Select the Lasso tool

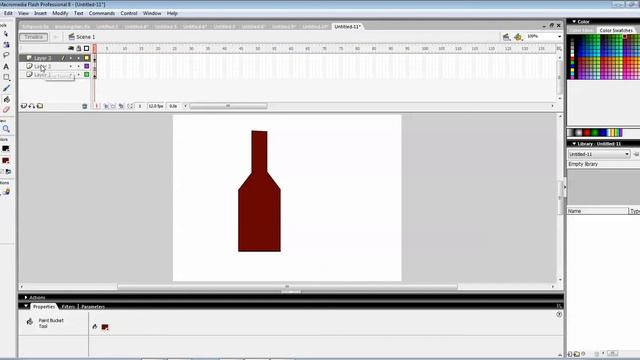[x=6, y=55]
